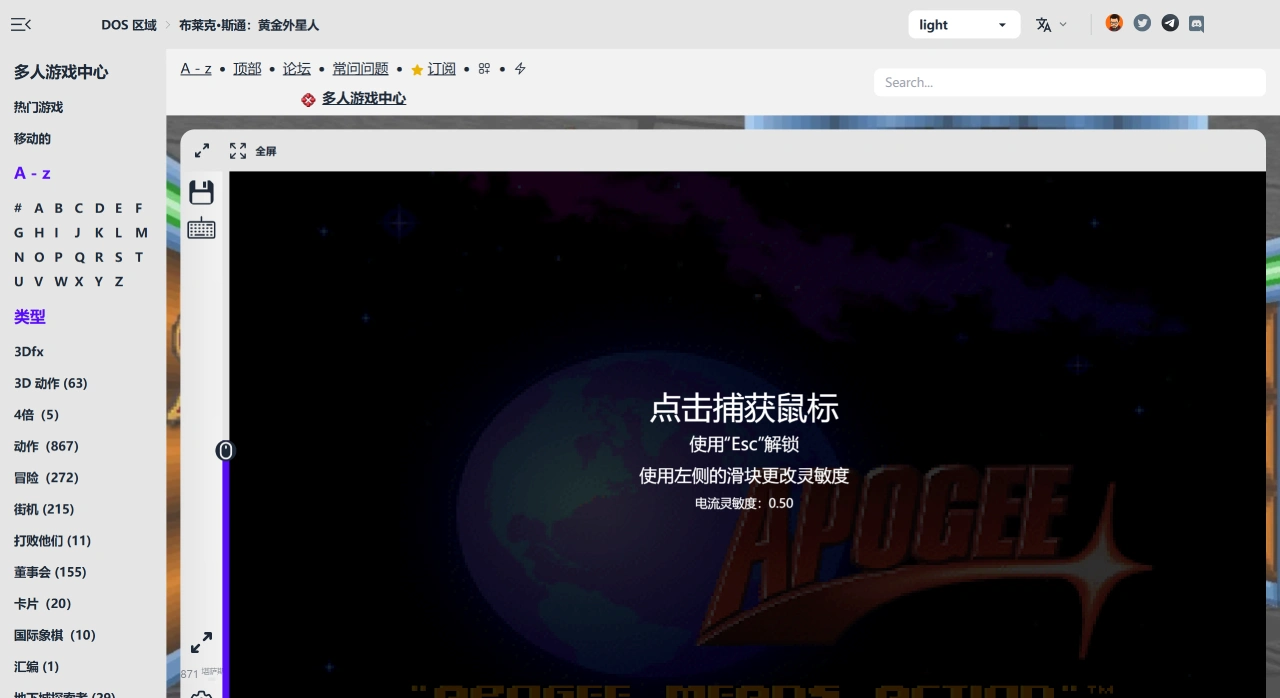Click the mouse sensitivity slider handle

226,451
